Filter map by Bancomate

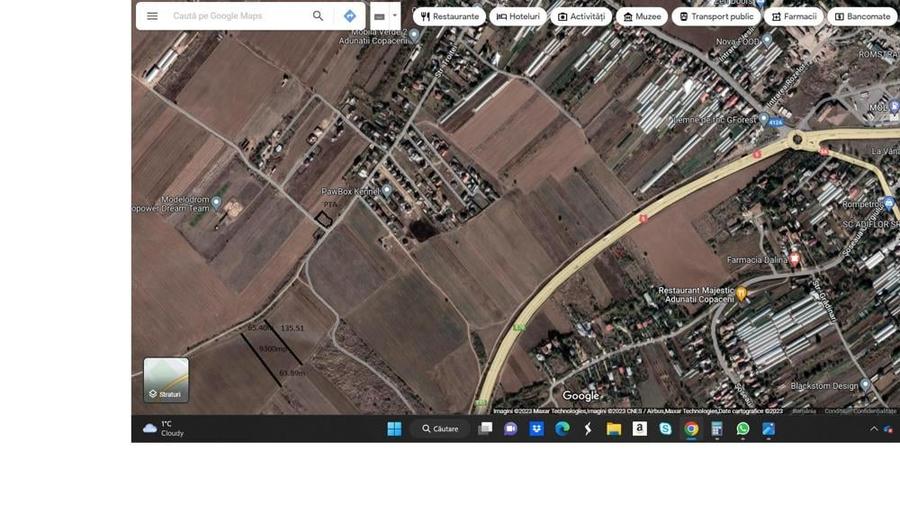pos(862,17)
